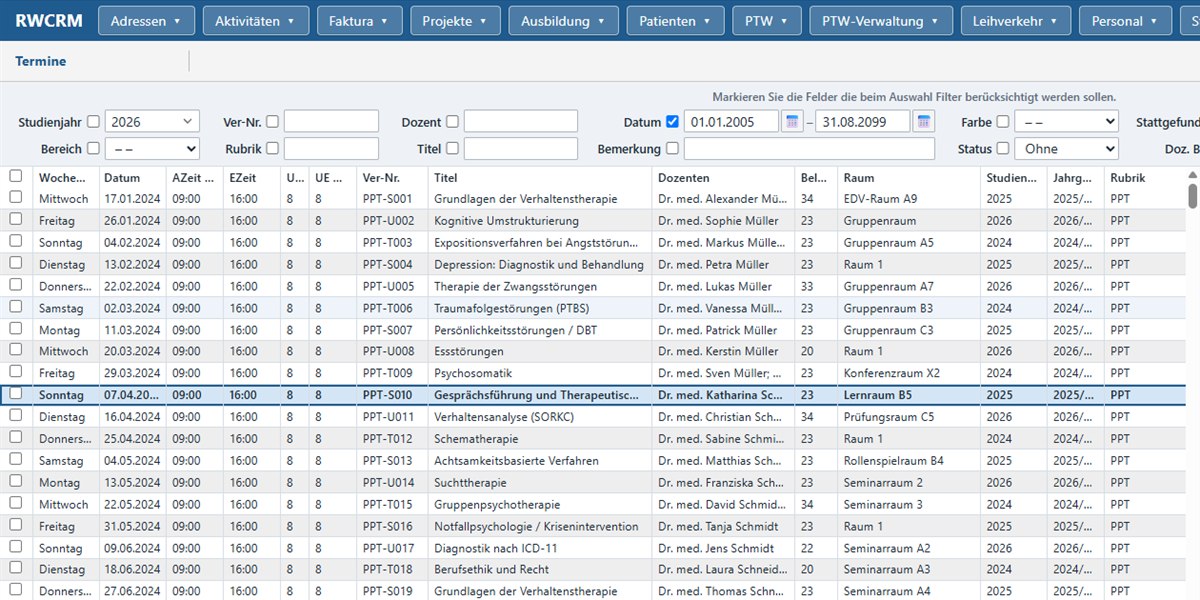
Task: Click into the Bemerkung filter input
Action: pos(809,148)
